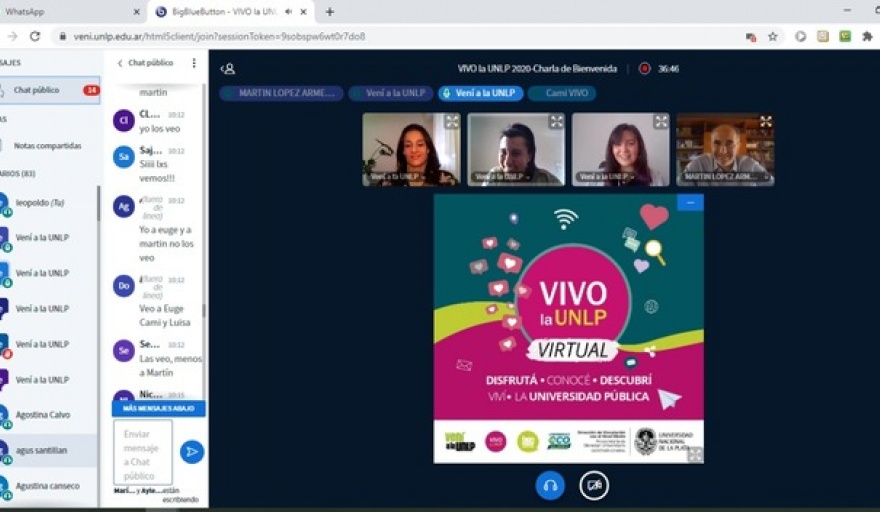
Task: Open the headphones audio button
Action: click(x=550, y=486)
